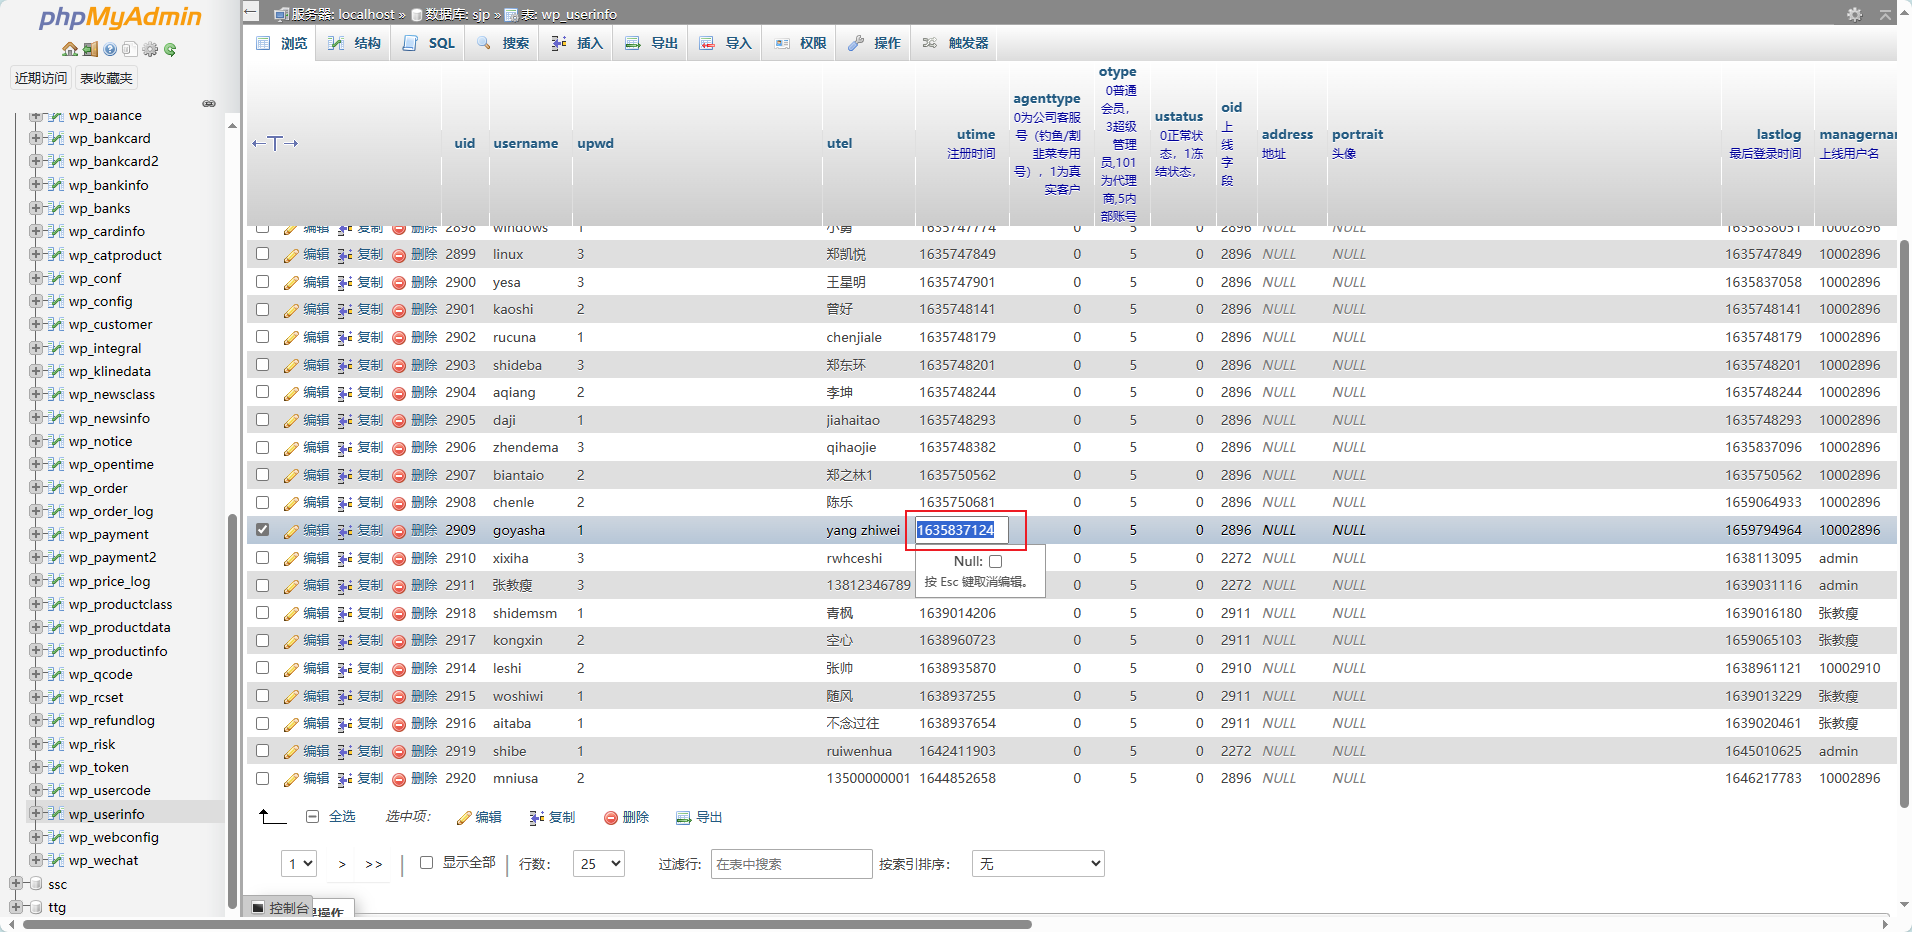
Task: Switch to the 结构 (Structure) tab
Action: tap(355, 43)
